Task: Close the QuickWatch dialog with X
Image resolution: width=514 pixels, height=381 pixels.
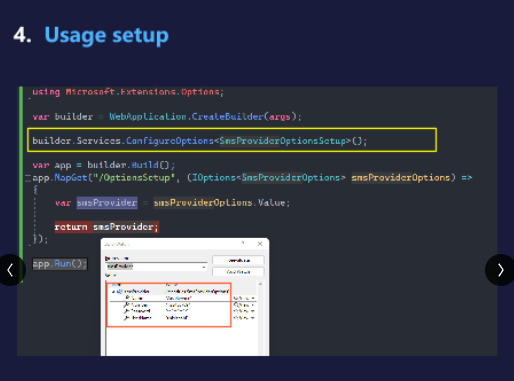Action: (x=260, y=244)
